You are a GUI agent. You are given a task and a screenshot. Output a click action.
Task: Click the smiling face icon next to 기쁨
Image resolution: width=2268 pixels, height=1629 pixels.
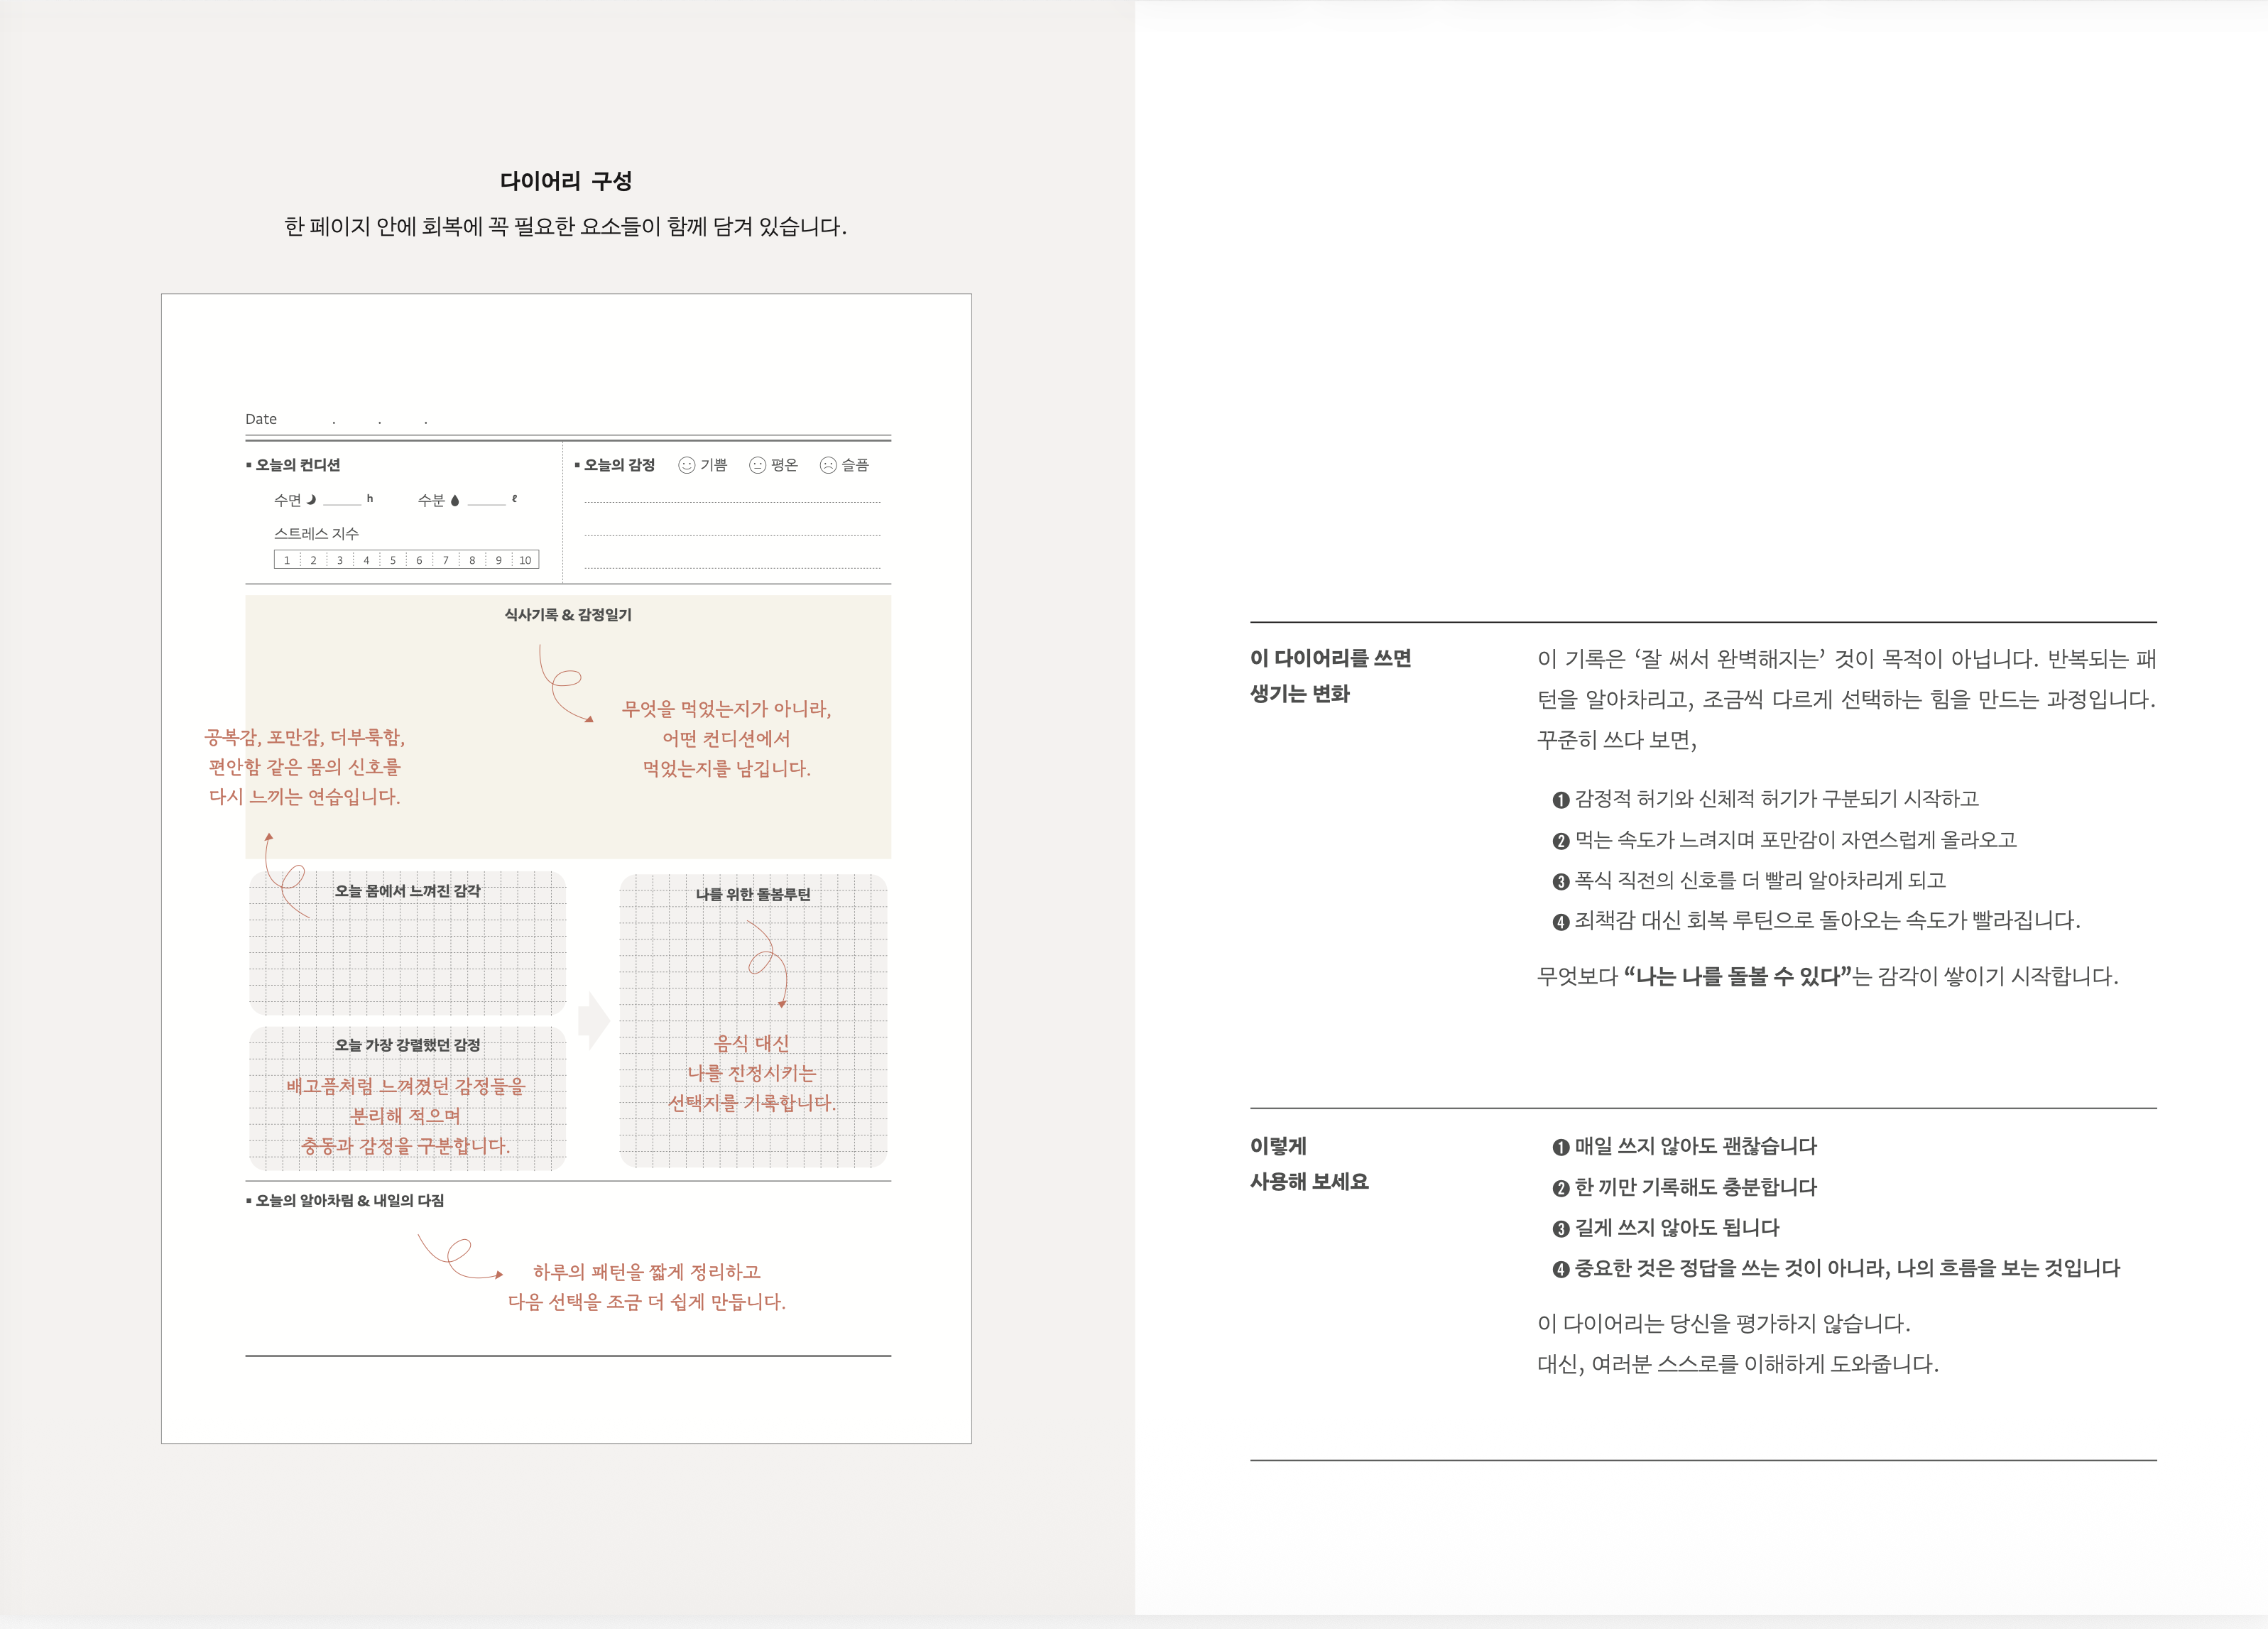pos(686,465)
